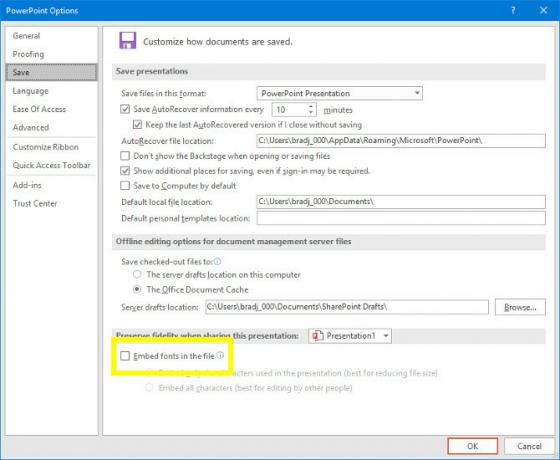The width and height of the screenshot is (560, 460).
Task: Decrease AutoRecover minutes with the down arrow
Action: tap(311, 112)
